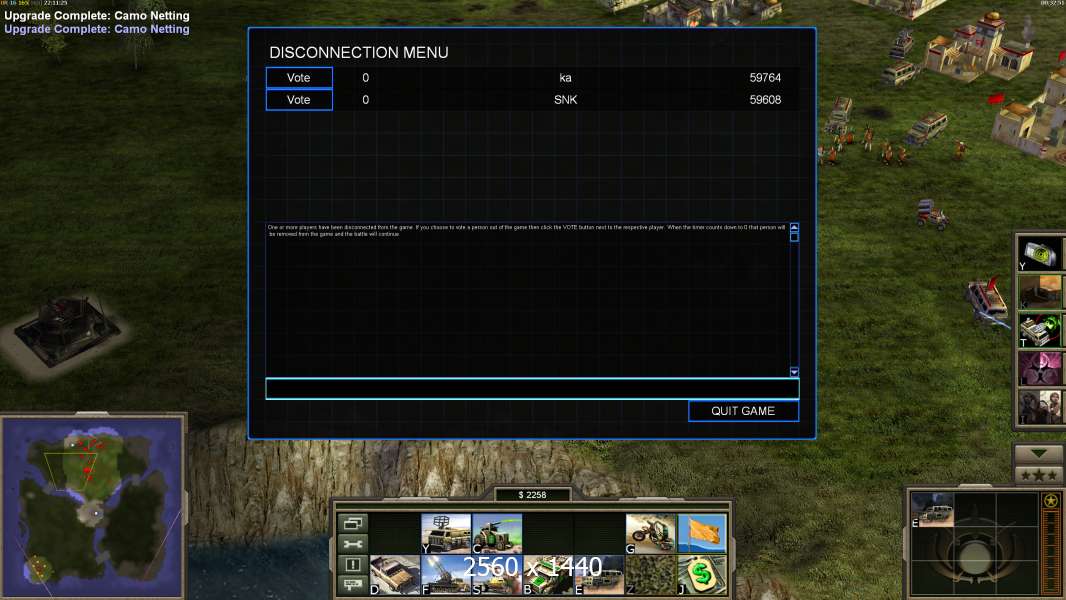1066x600 pixels.
Task: Select the timer value 59764
Action: [x=765, y=77]
